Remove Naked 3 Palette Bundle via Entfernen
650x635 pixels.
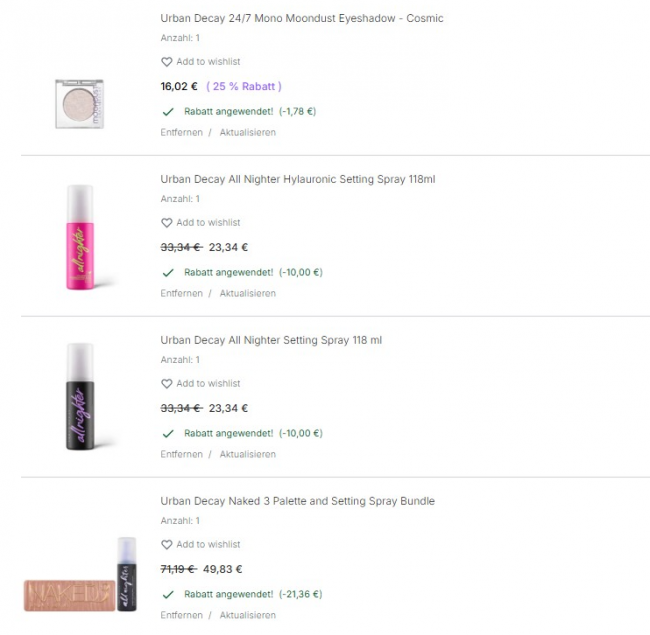(181, 615)
